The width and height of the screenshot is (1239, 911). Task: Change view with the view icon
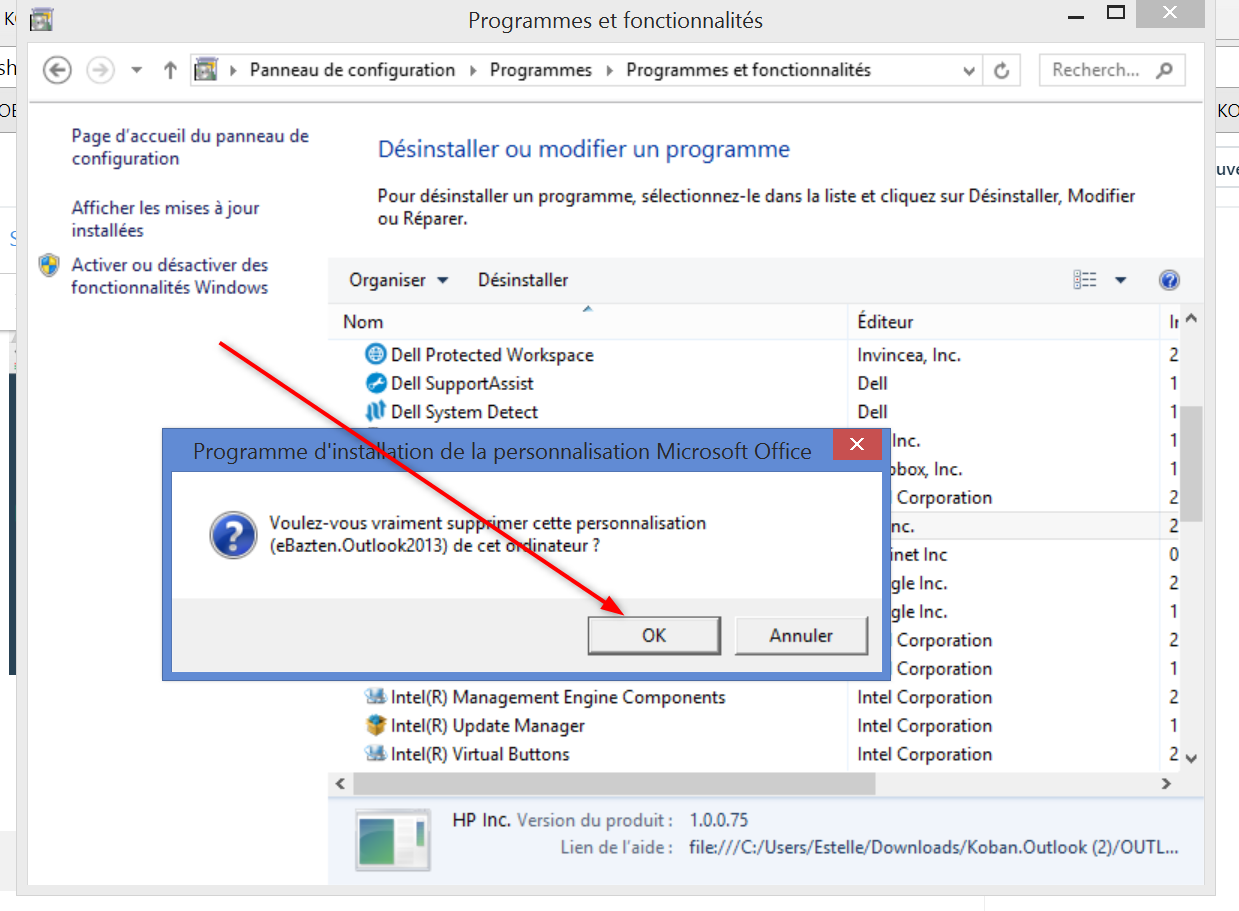[x=1085, y=280]
